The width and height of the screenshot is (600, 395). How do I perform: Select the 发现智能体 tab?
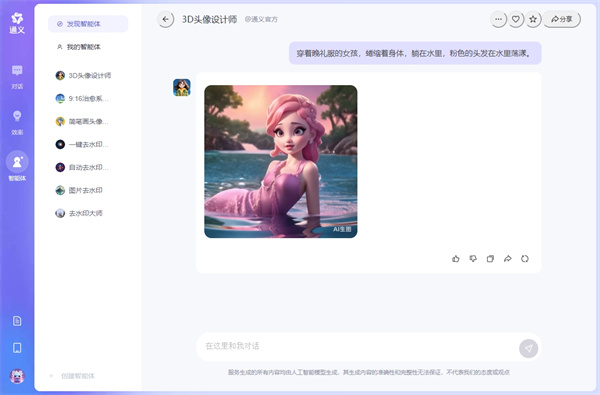click(88, 24)
